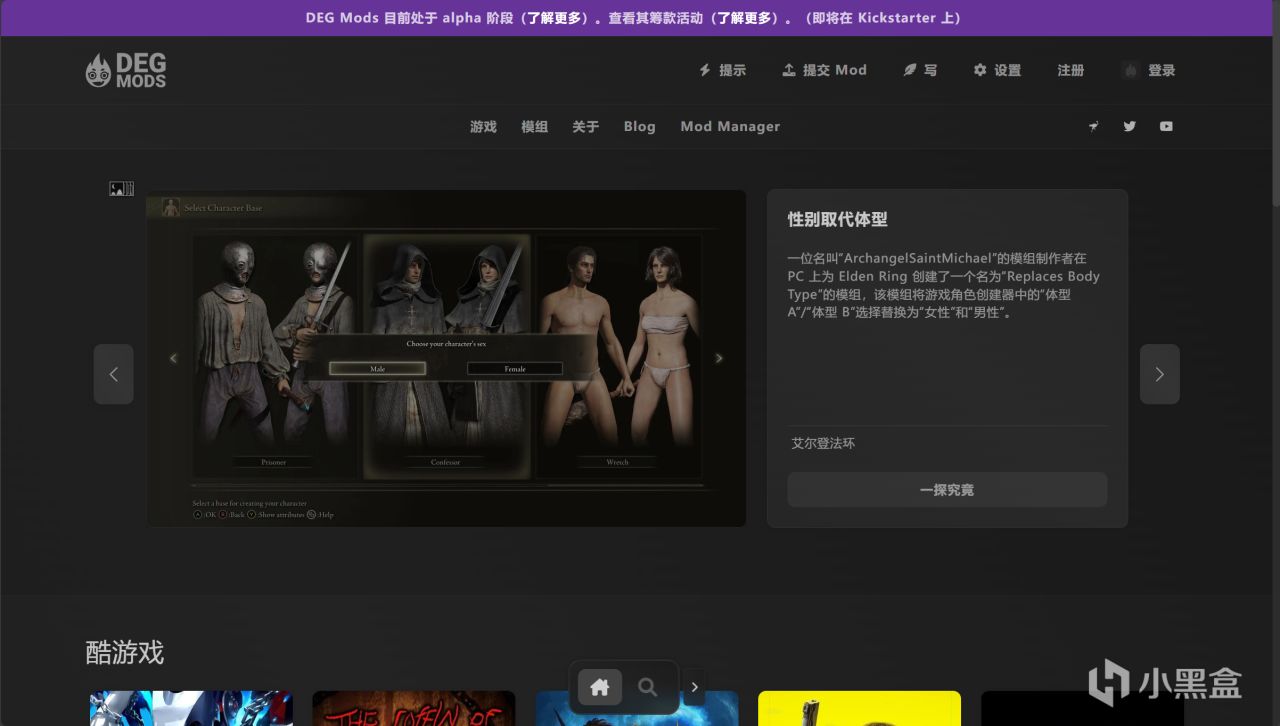Open the featured Elden Ring mod screenshot
The height and width of the screenshot is (726, 1280).
tap(446, 358)
